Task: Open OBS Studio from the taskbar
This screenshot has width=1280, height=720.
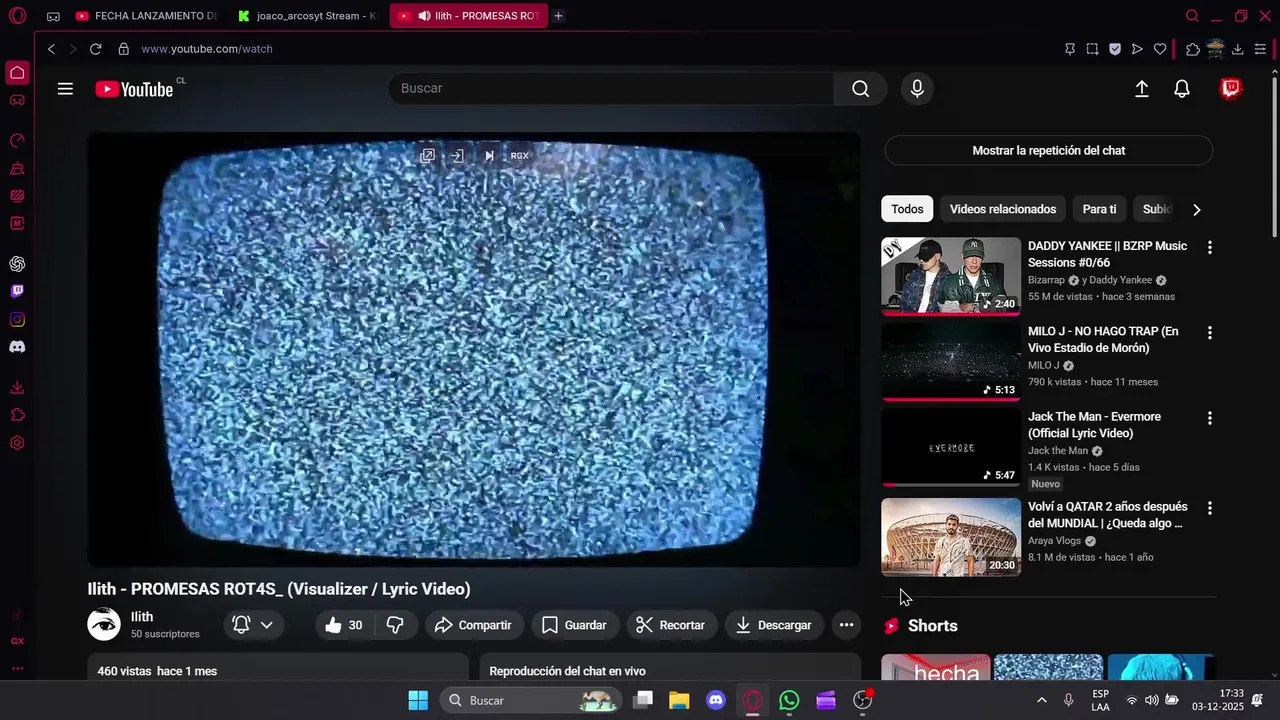Action: pos(863,700)
